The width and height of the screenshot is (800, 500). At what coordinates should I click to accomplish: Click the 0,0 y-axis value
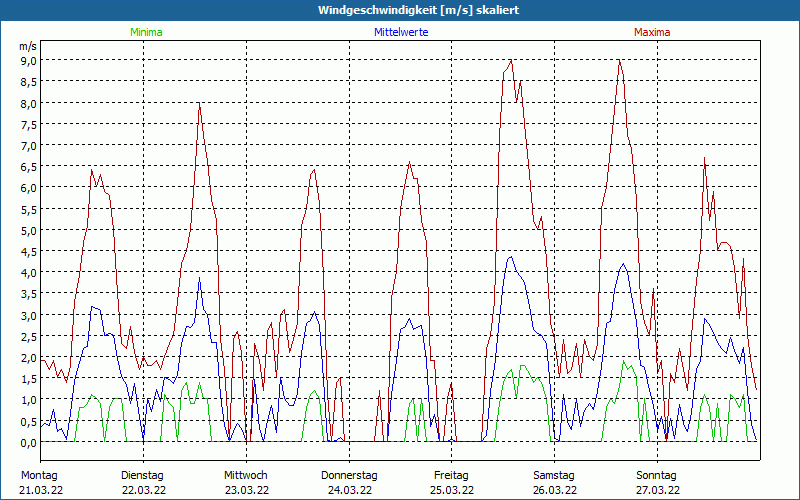(28, 443)
